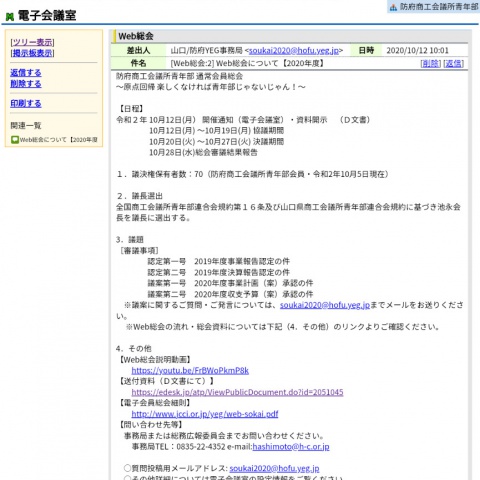Click 印刷する to print message
The height and width of the screenshot is (480, 480).
click(x=26, y=103)
